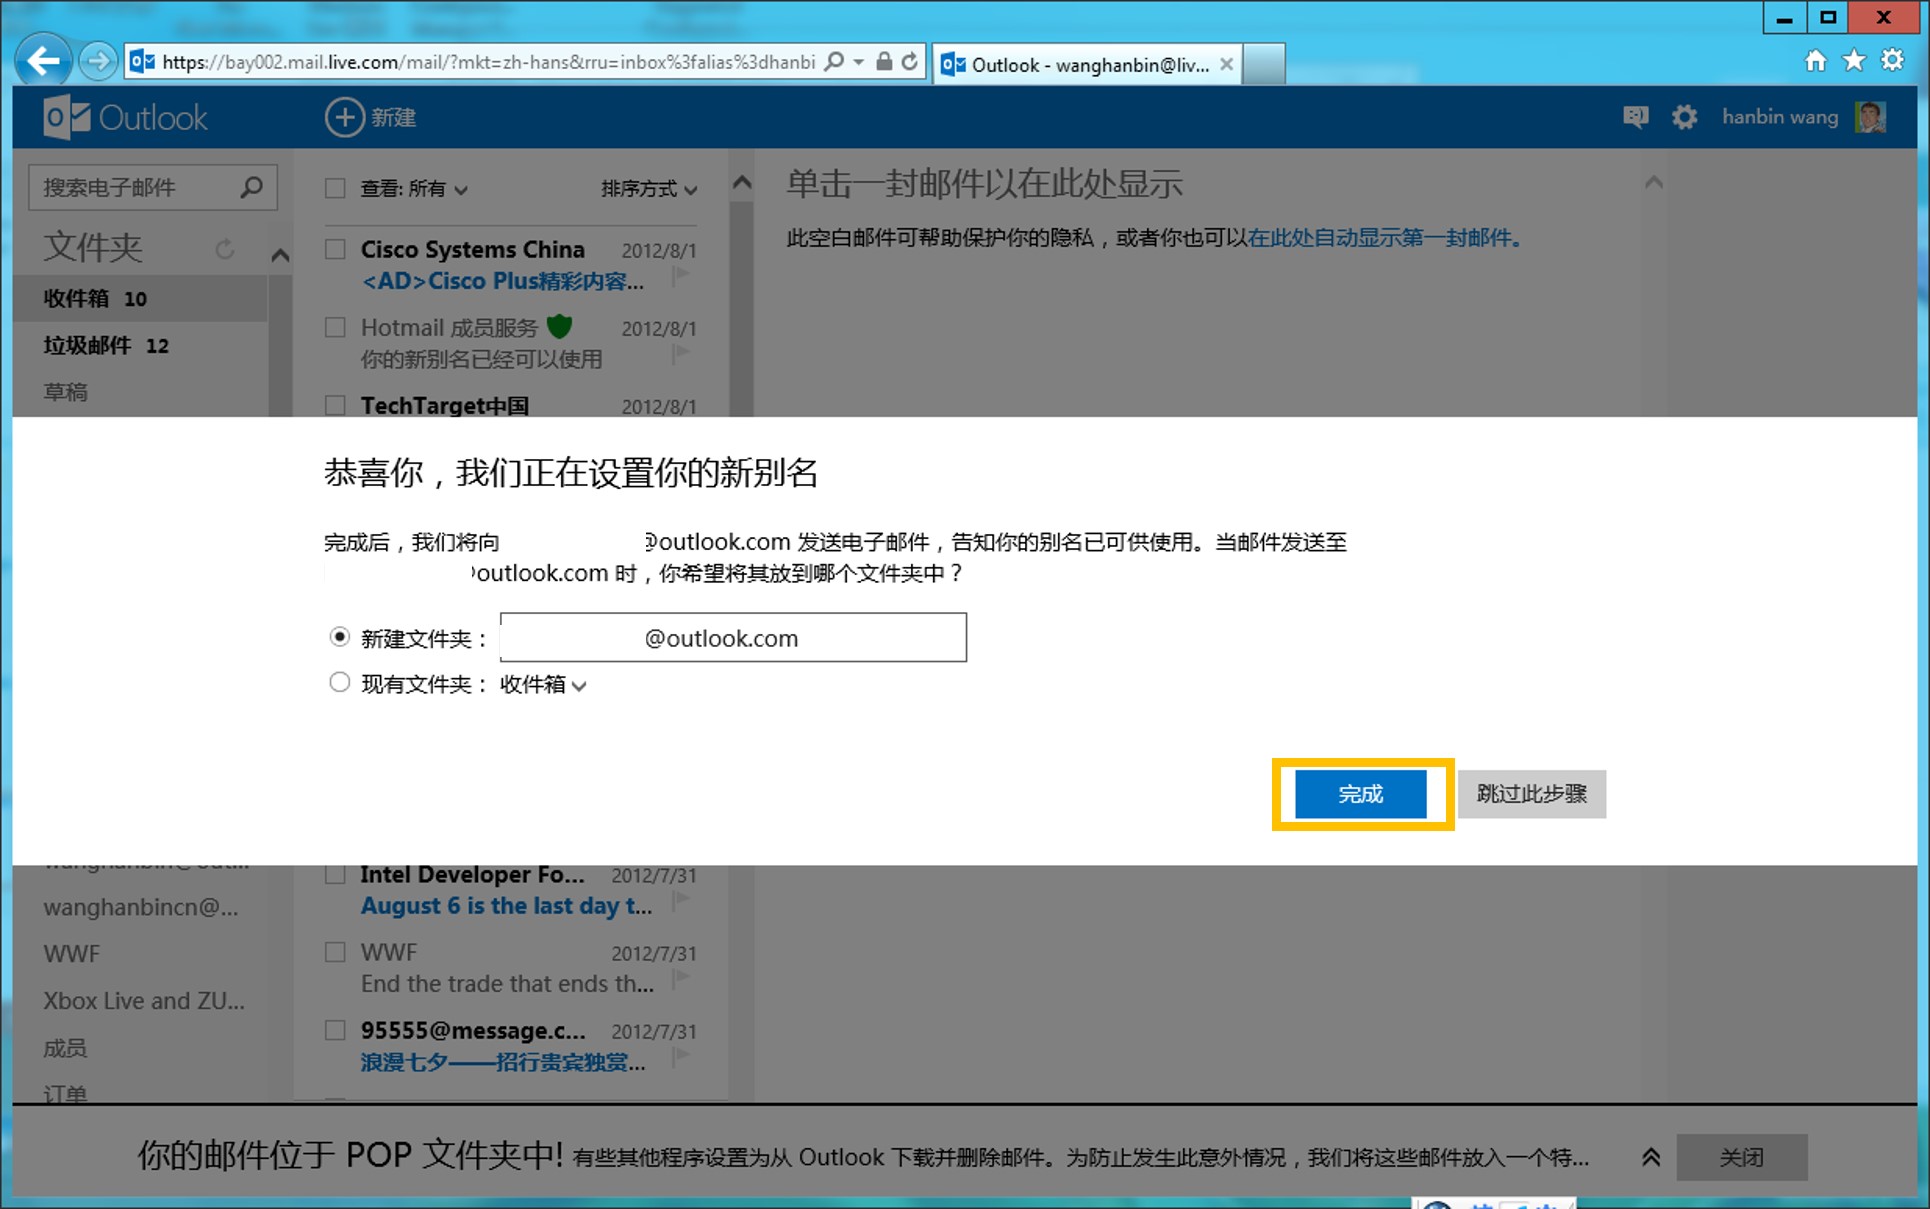Click the Skip this step button

tap(1531, 794)
